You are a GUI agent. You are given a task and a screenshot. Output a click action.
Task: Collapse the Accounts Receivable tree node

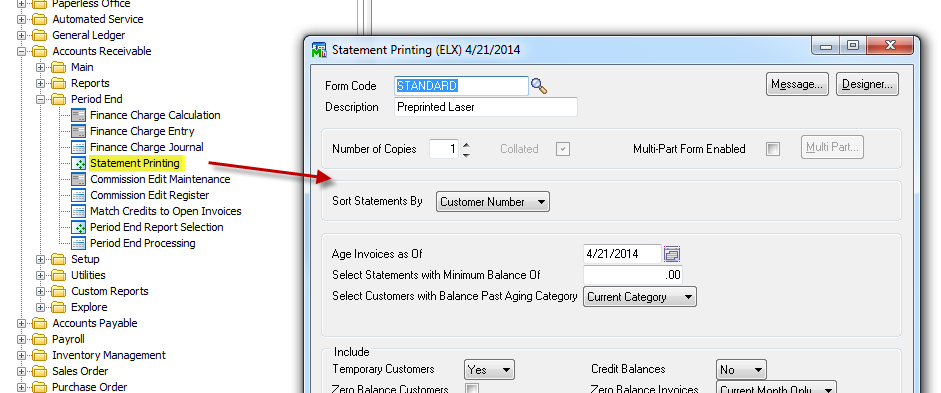click(x=22, y=51)
